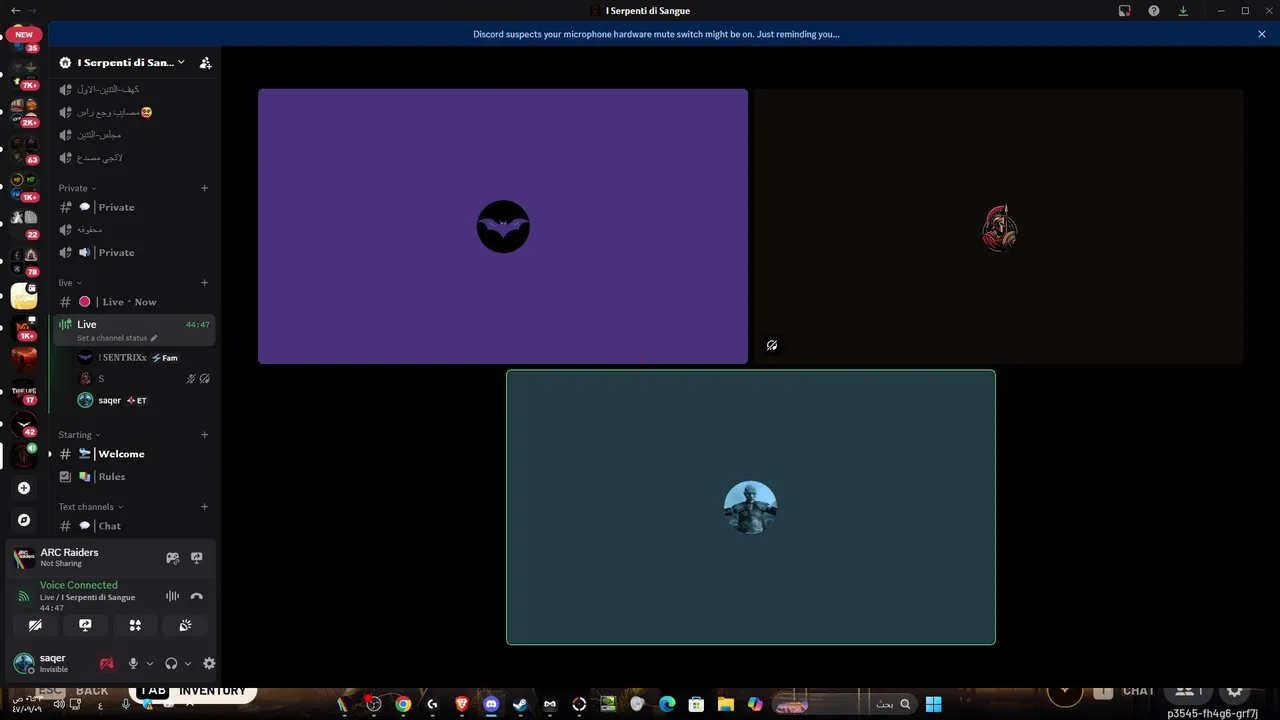
Task: Open Google Chrome from the taskbar
Action: [403, 704]
